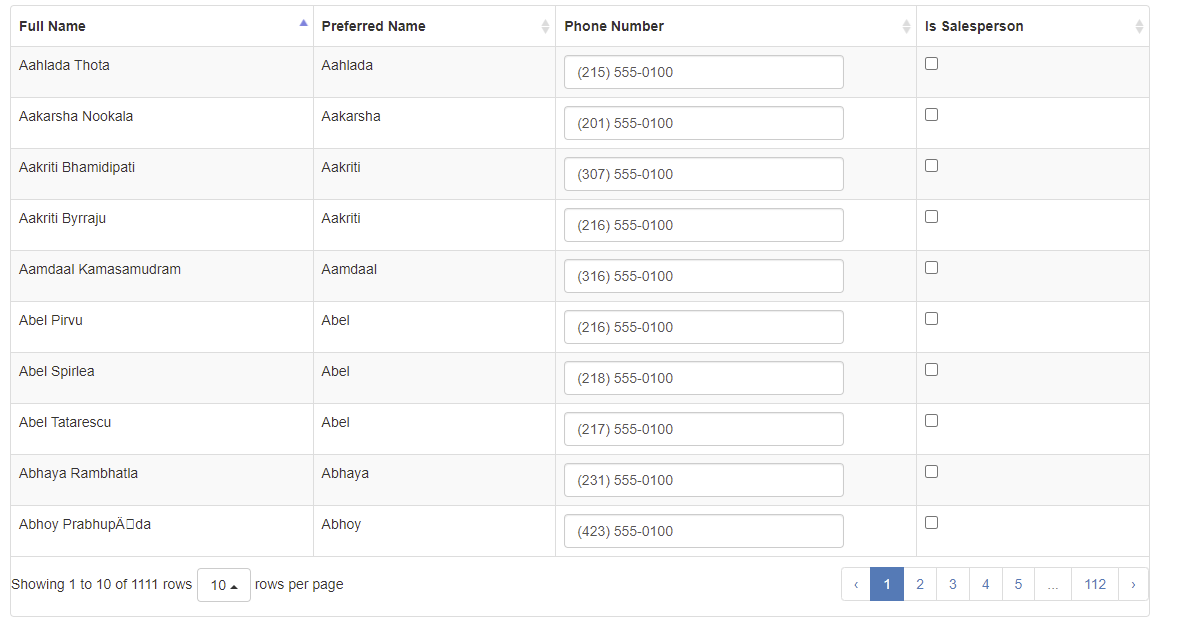
Task: Click the collapse arrow on the page size selector
Action: point(232,584)
